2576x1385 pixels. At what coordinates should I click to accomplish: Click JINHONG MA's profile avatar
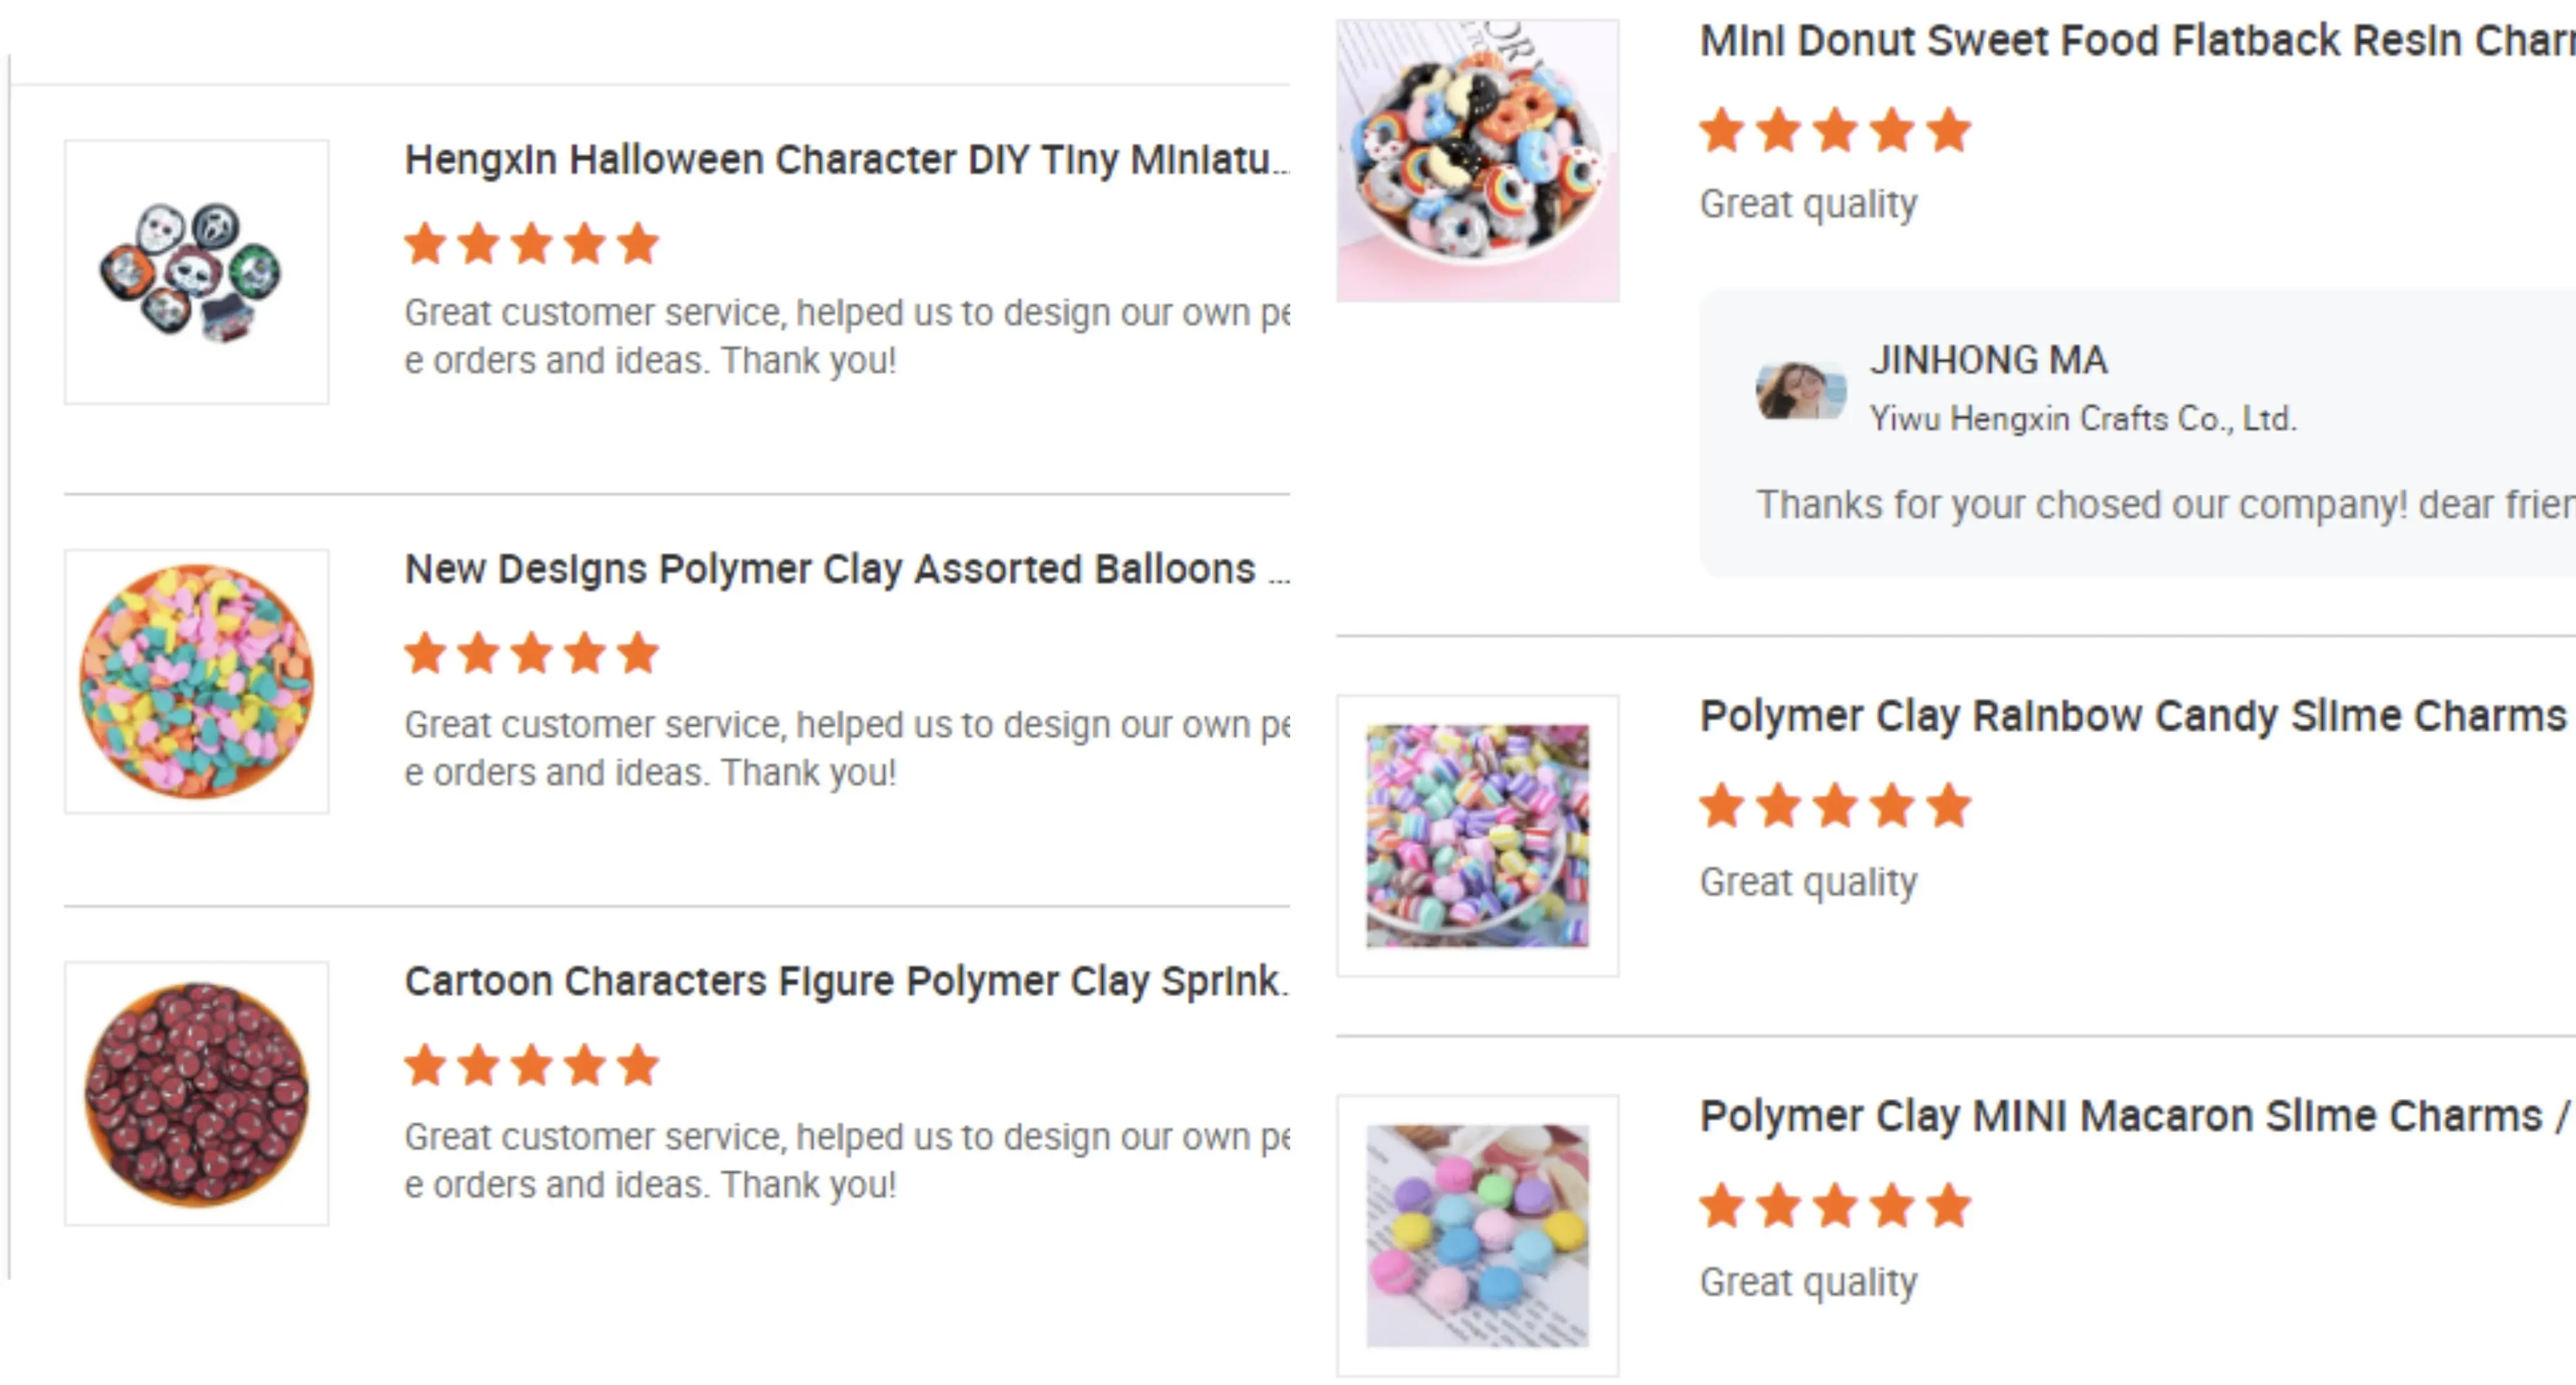(1800, 390)
